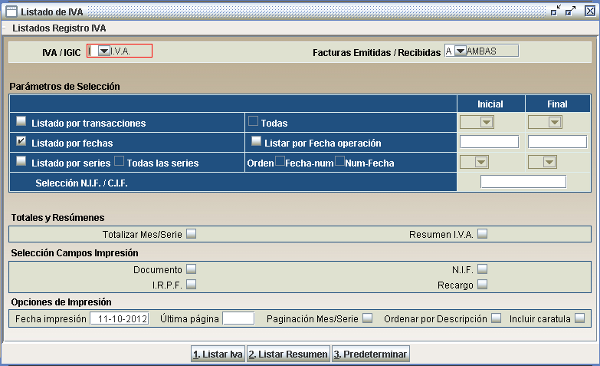The image size is (600, 366).
Task: Check Listado por transacciones
Action: tap(21, 121)
